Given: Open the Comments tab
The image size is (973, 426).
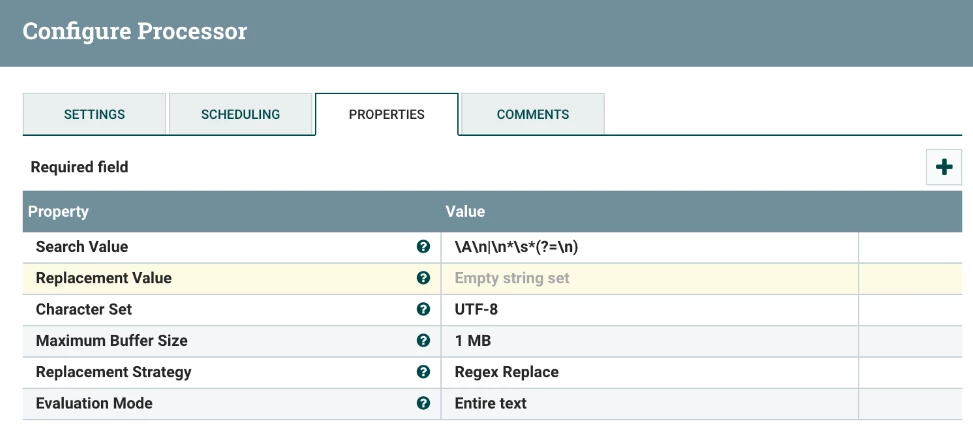Looking at the screenshot, I should [x=532, y=114].
